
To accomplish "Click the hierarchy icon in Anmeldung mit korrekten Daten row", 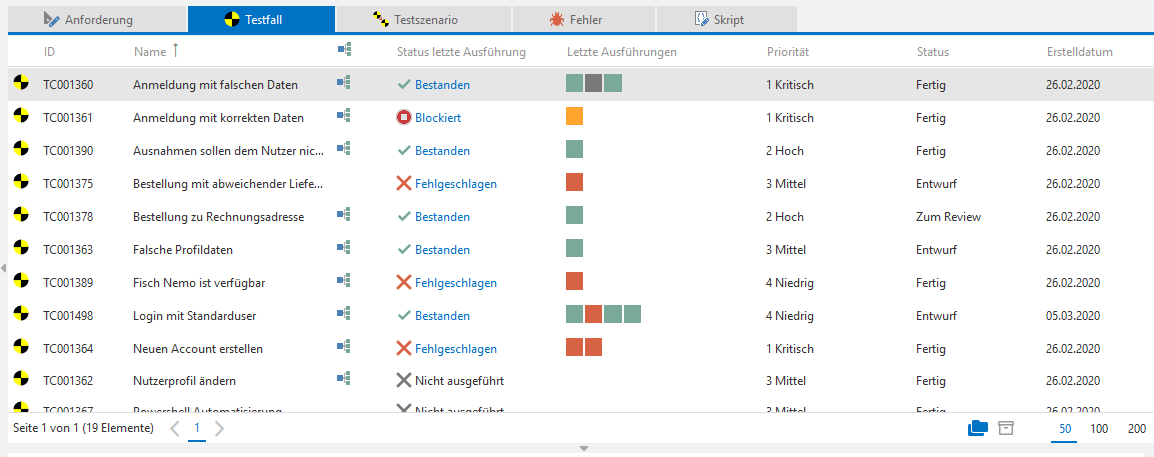I will pos(344,117).
